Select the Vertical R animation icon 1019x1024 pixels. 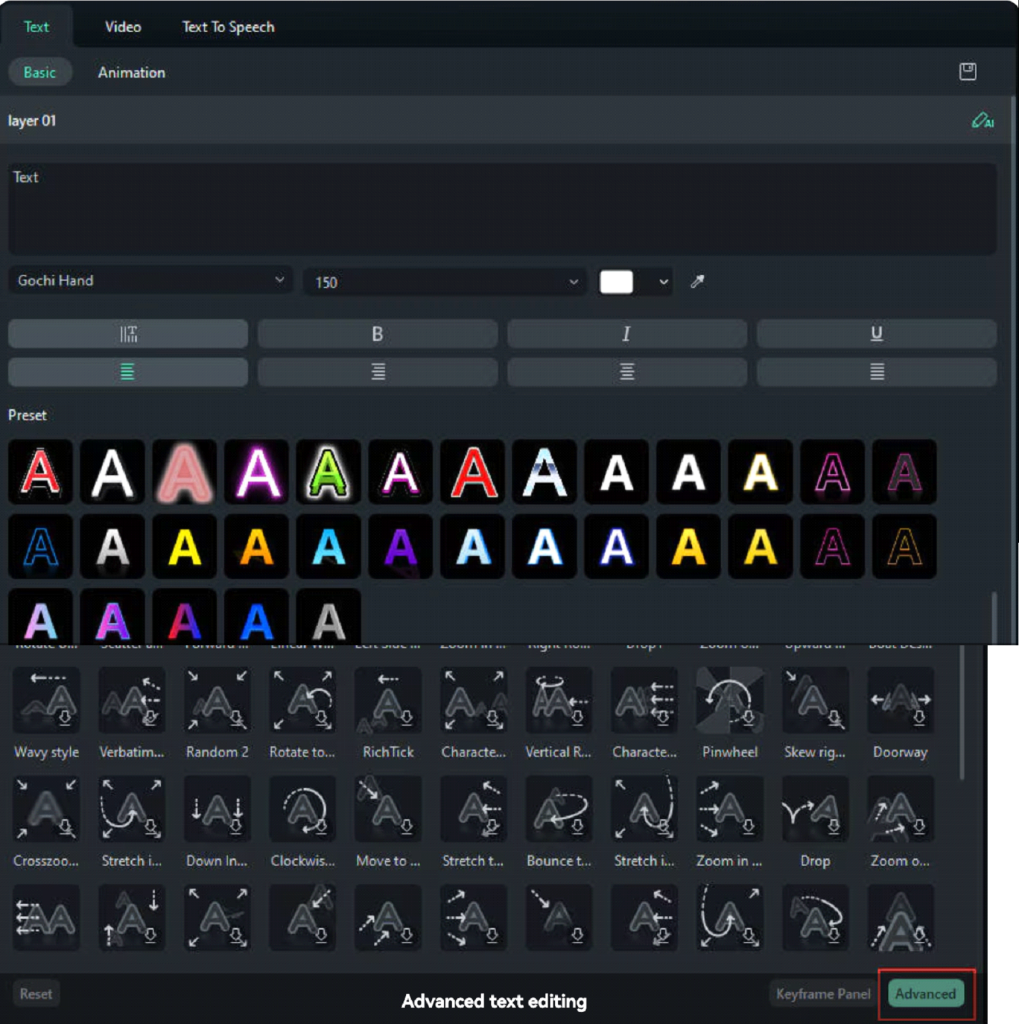point(558,700)
